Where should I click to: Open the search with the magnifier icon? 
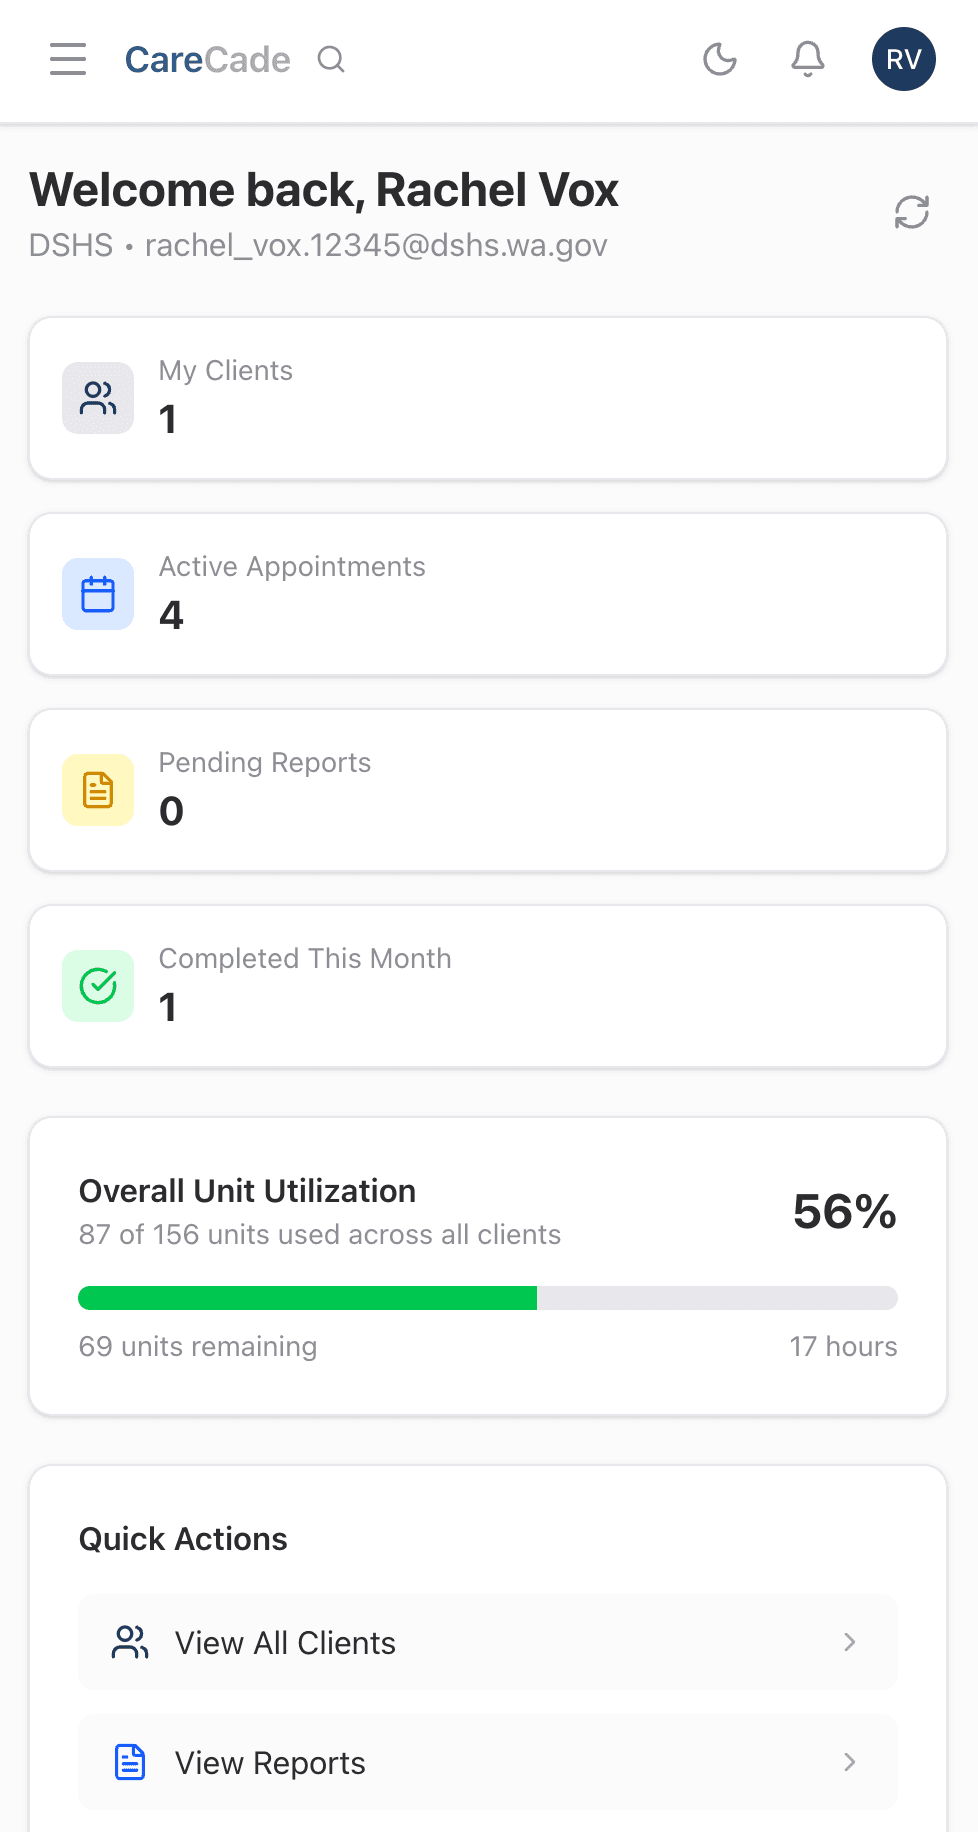click(x=331, y=59)
